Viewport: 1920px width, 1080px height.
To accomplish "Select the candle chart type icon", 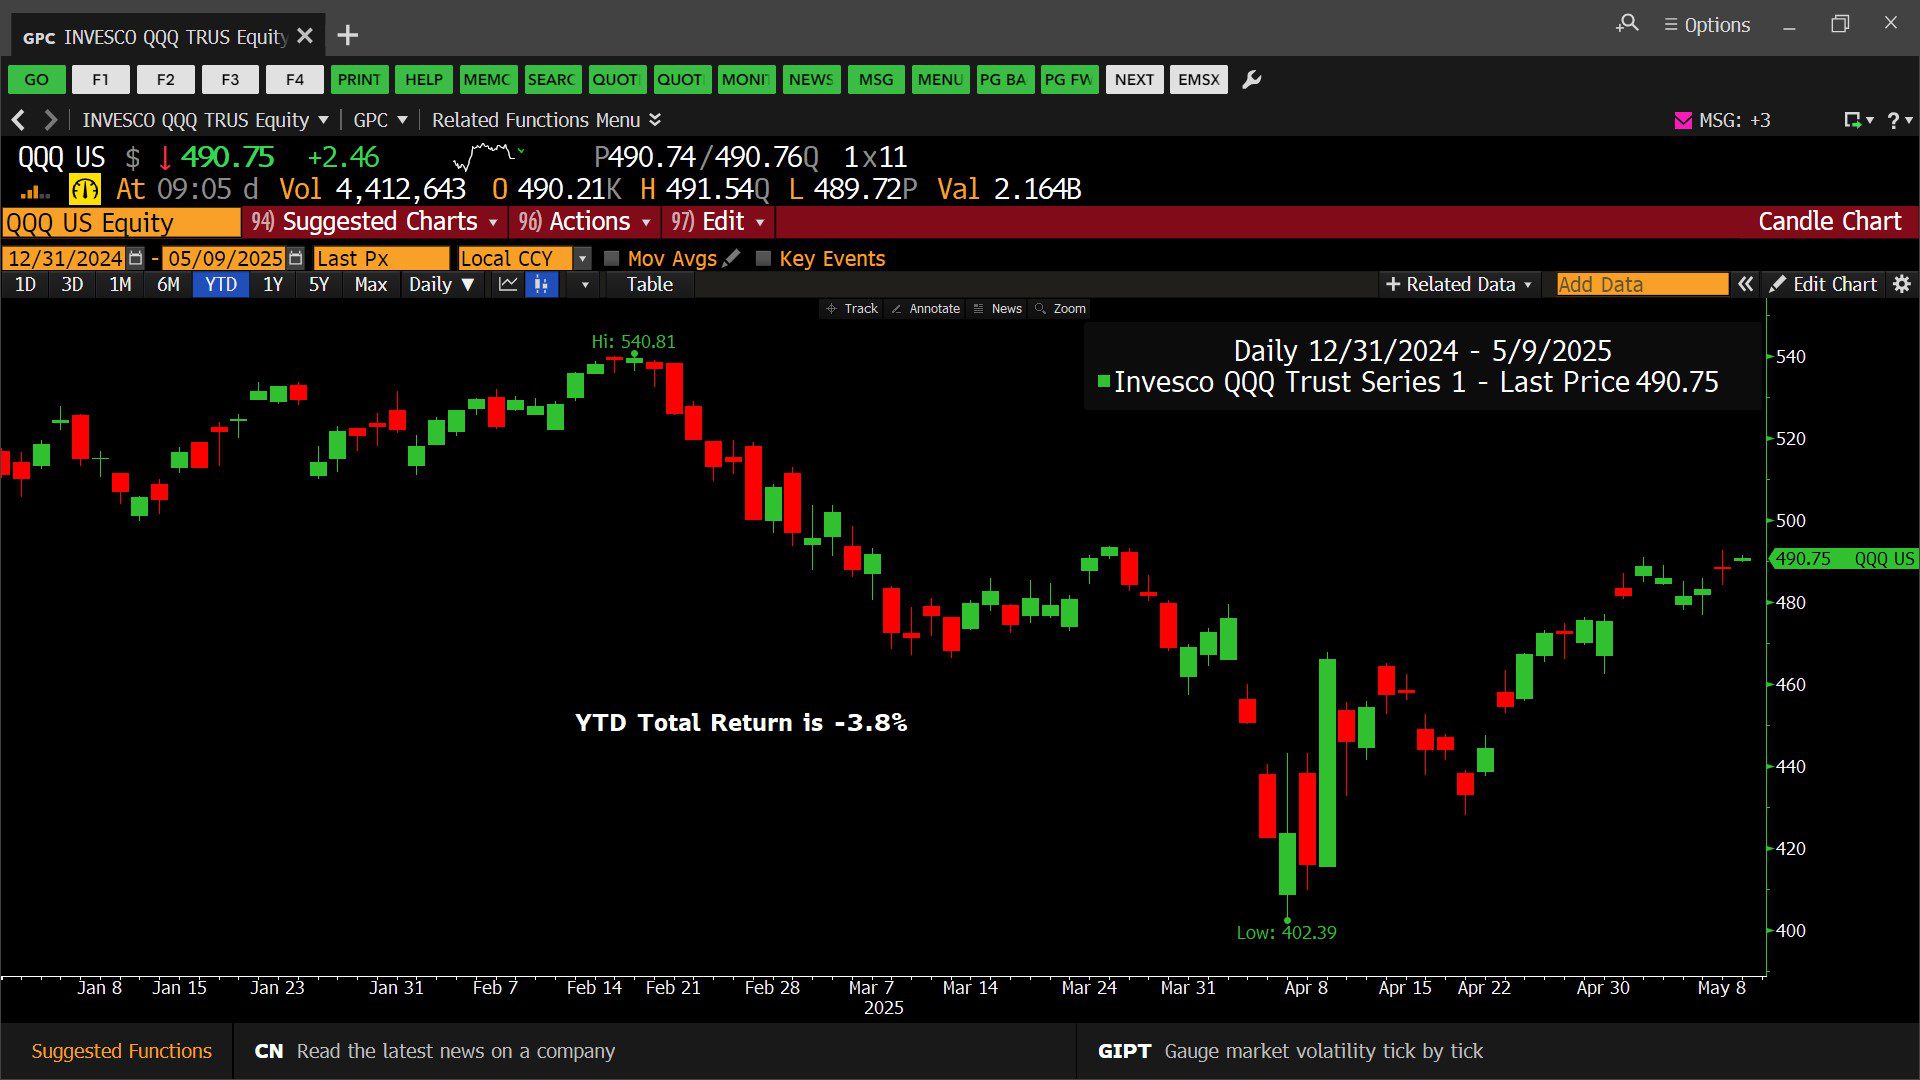I will [541, 285].
